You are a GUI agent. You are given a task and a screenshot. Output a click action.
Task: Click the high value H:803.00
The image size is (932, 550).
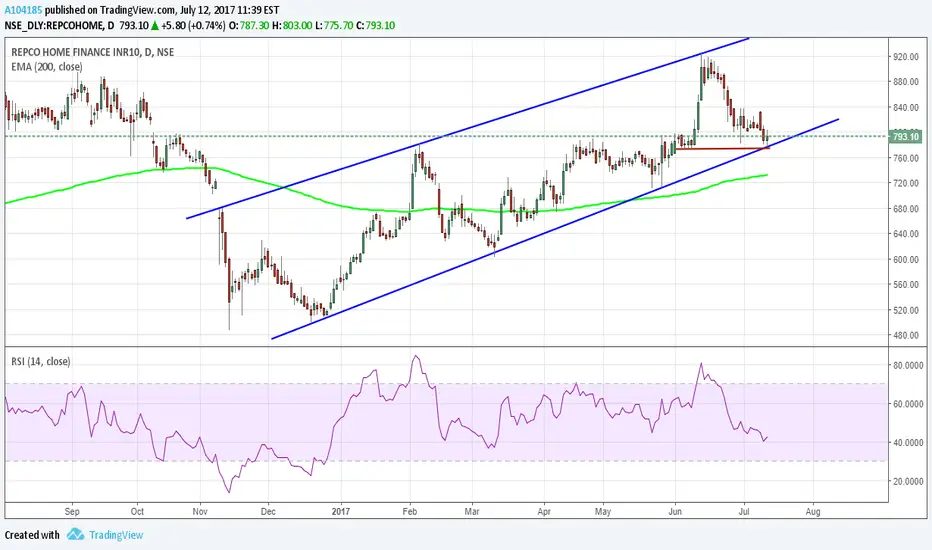pos(292,26)
